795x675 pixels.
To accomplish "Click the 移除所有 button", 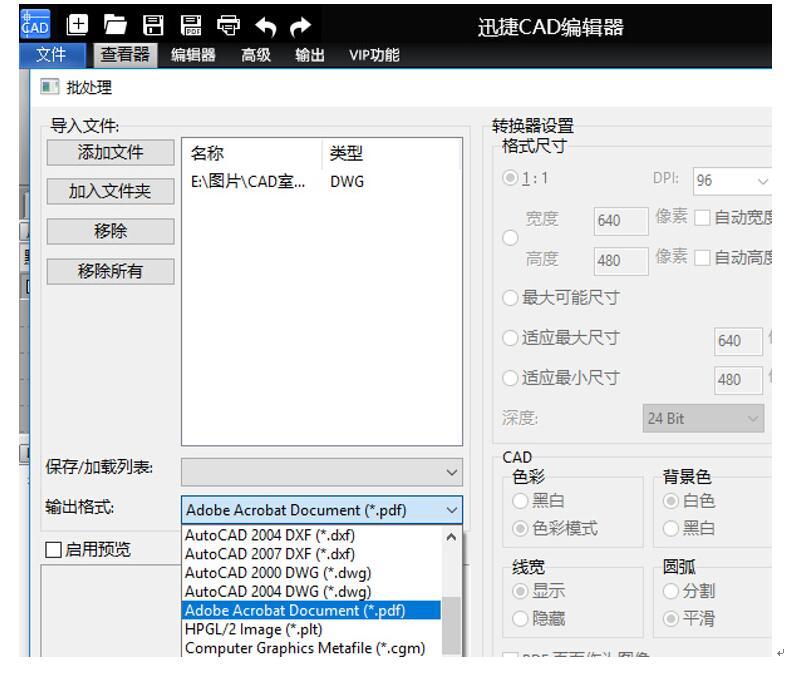I will coord(111,271).
